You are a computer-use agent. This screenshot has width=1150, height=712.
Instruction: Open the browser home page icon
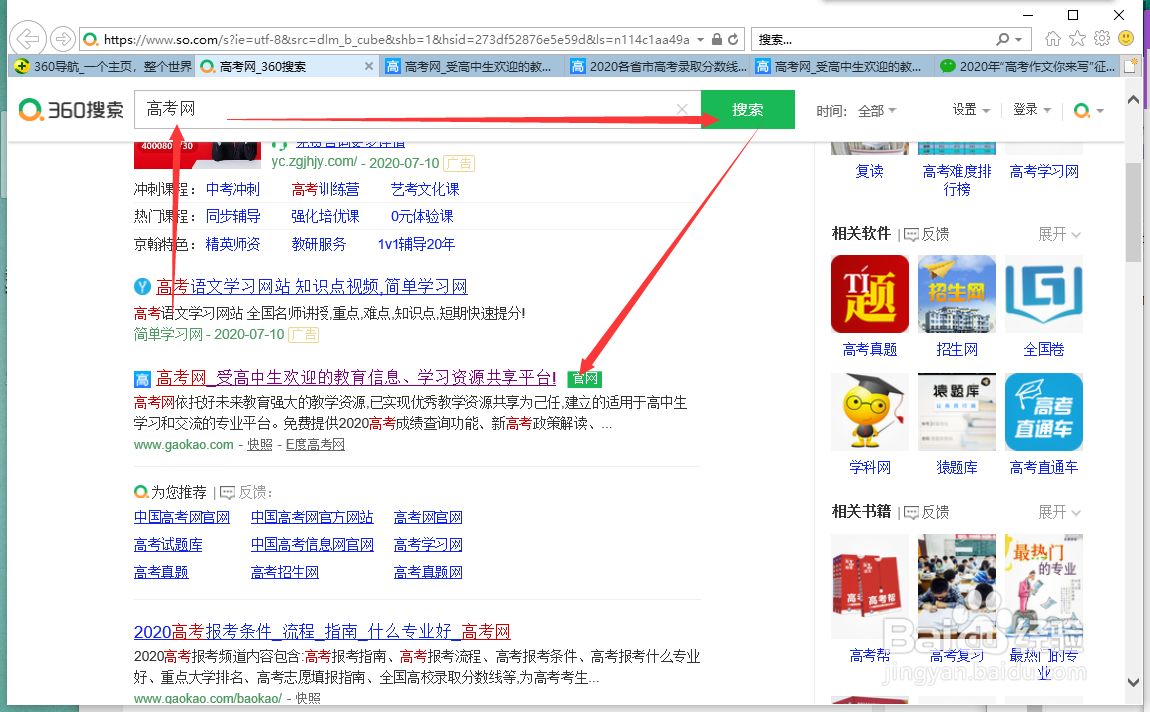click(x=1052, y=38)
